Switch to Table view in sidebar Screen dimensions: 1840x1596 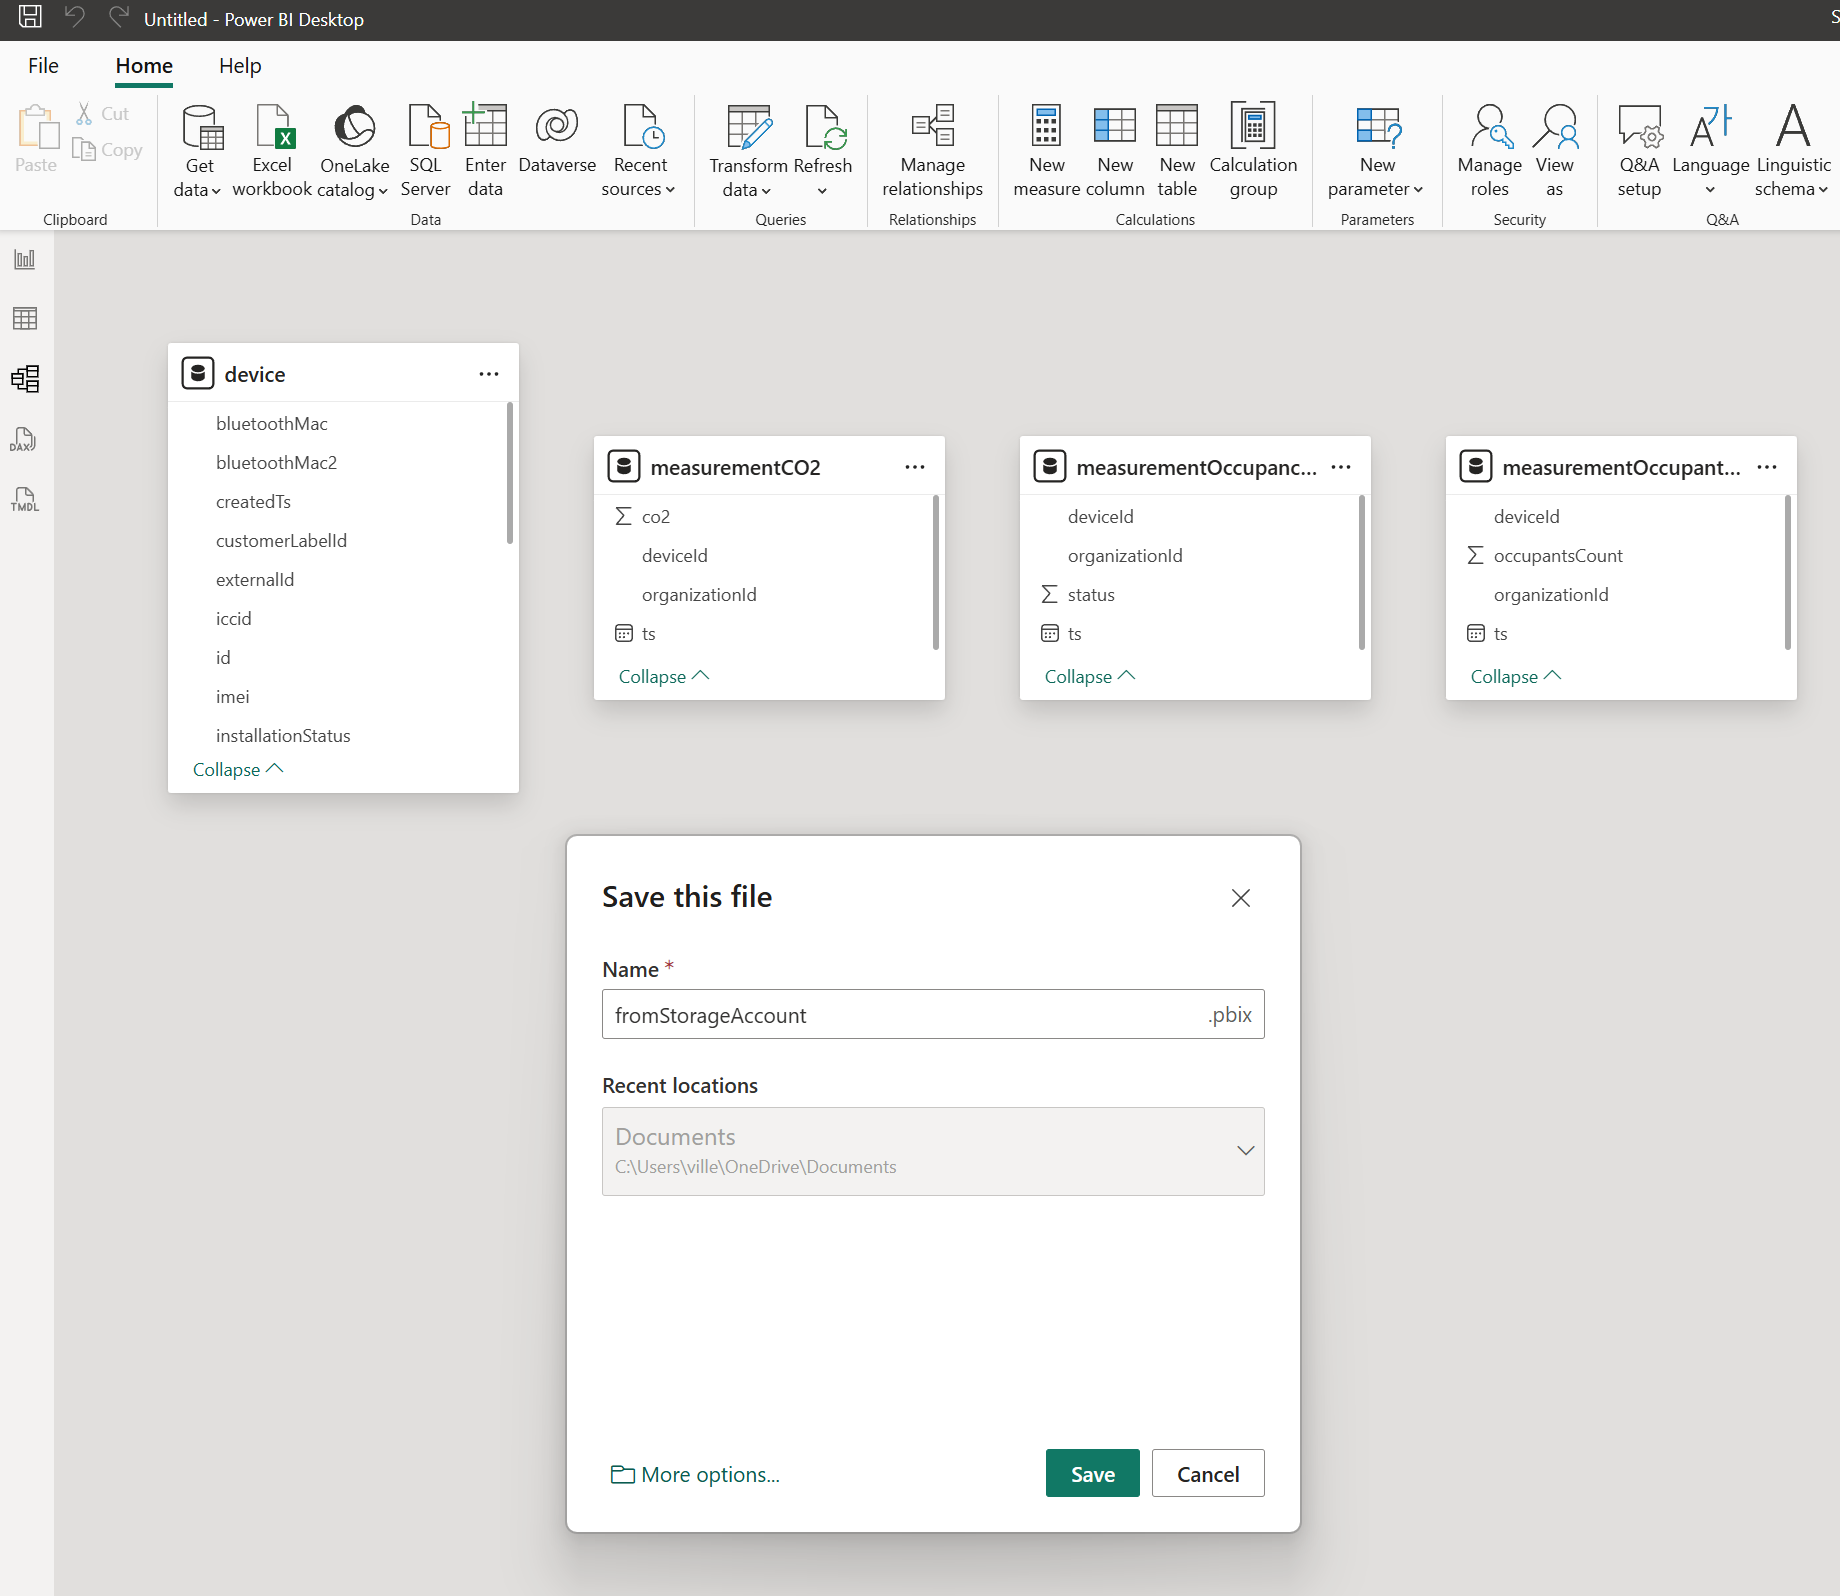click(25, 319)
